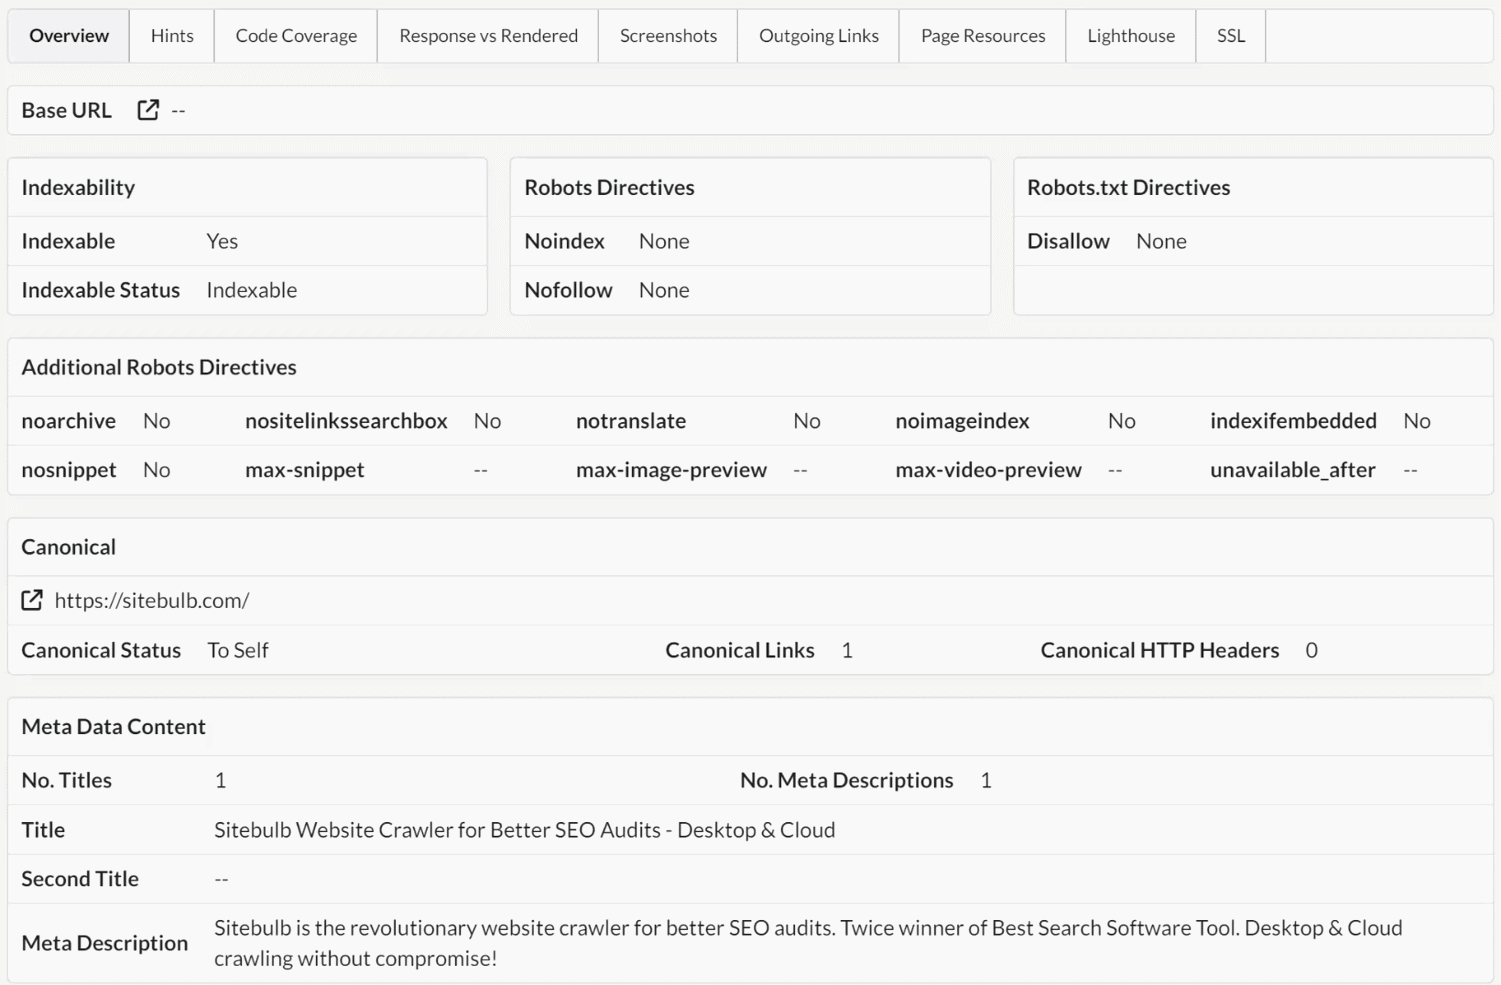Image resolution: width=1501 pixels, height=985 pixels.
Task: View the Screenshots tab
Action: tap(668, 36)
